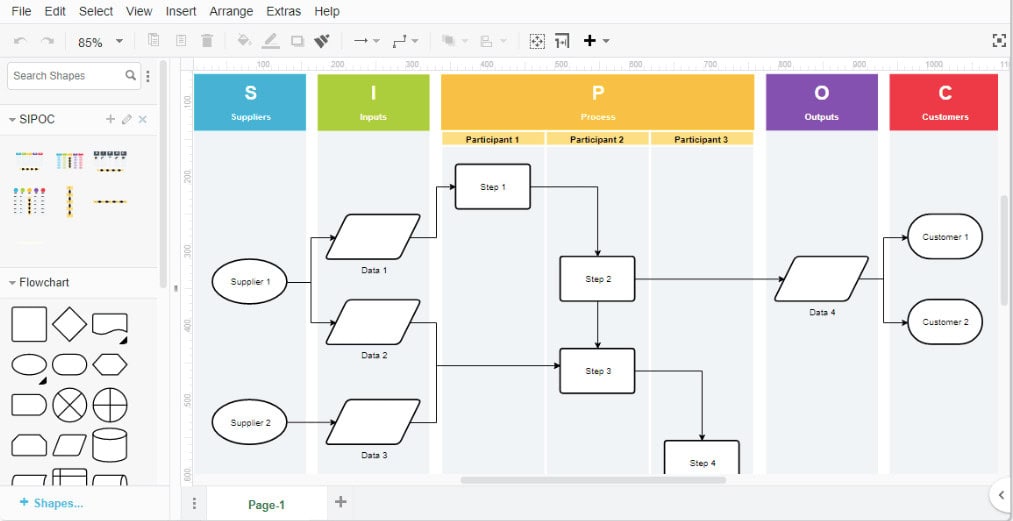
Task: Pick the delay D-shaped shape
Action: point(29,405)
